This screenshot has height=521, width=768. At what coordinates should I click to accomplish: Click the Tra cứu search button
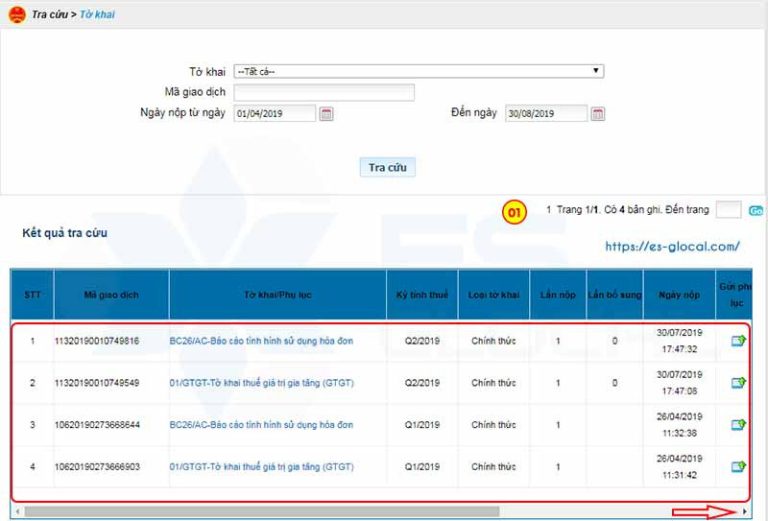click(x=387, y=167)
